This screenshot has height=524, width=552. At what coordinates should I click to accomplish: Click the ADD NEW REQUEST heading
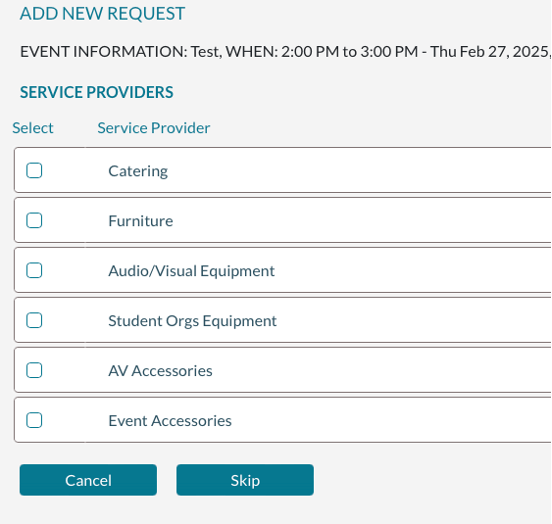point(102,14)
